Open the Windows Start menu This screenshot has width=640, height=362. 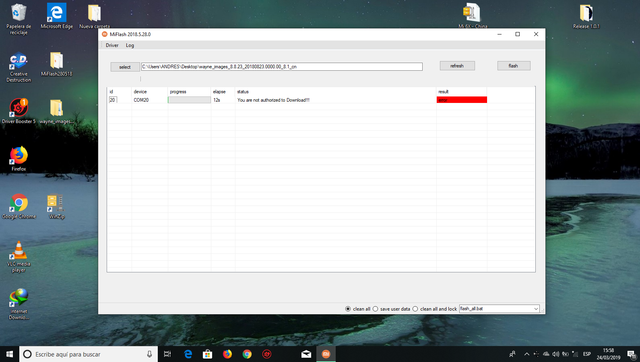click(x=9, y=354)
